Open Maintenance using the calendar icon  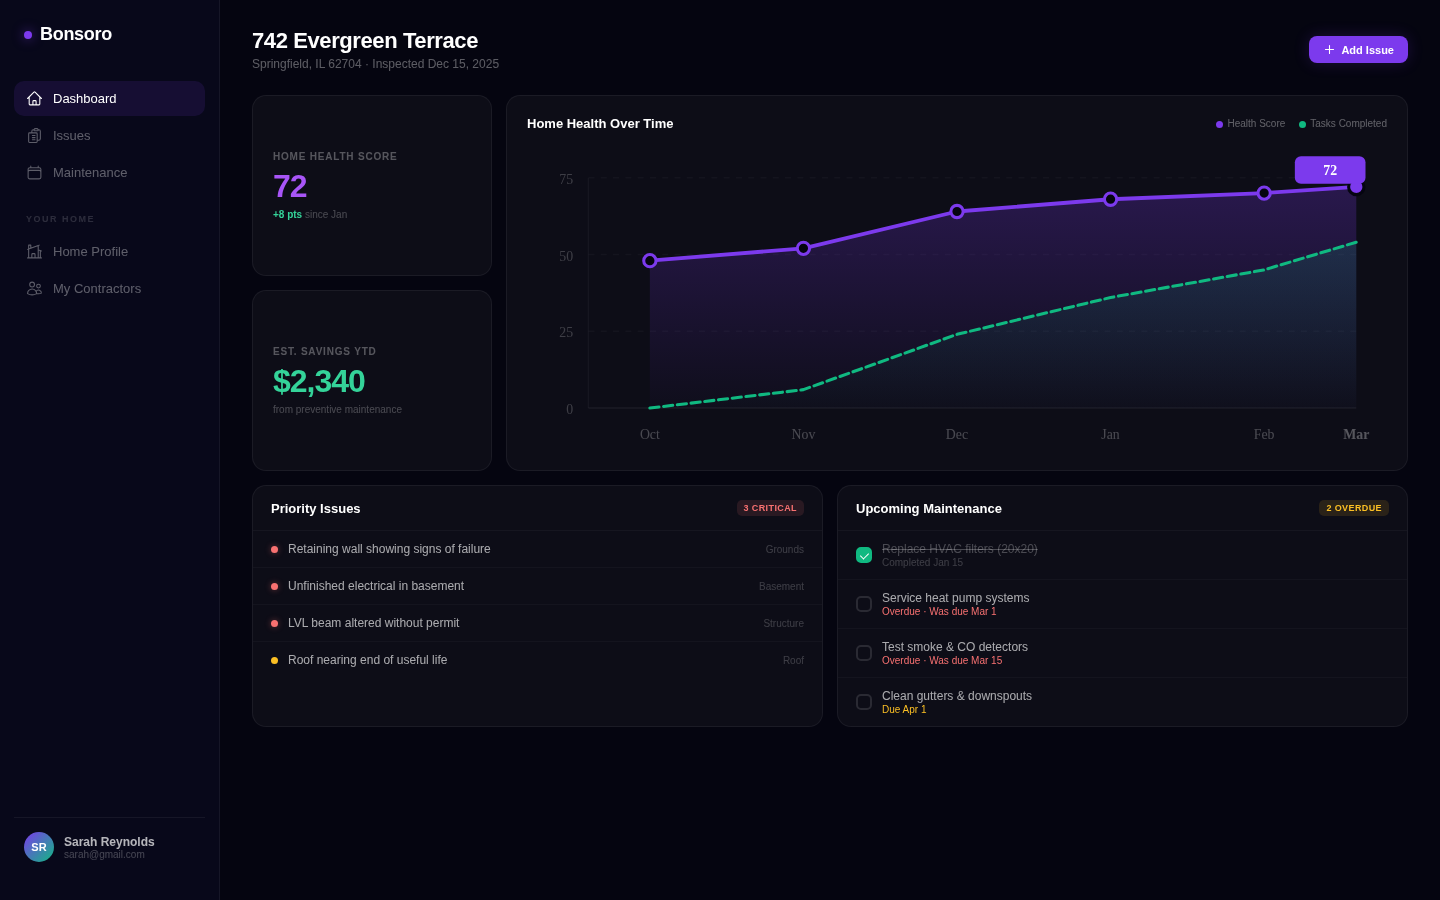[x=33, y=172]
